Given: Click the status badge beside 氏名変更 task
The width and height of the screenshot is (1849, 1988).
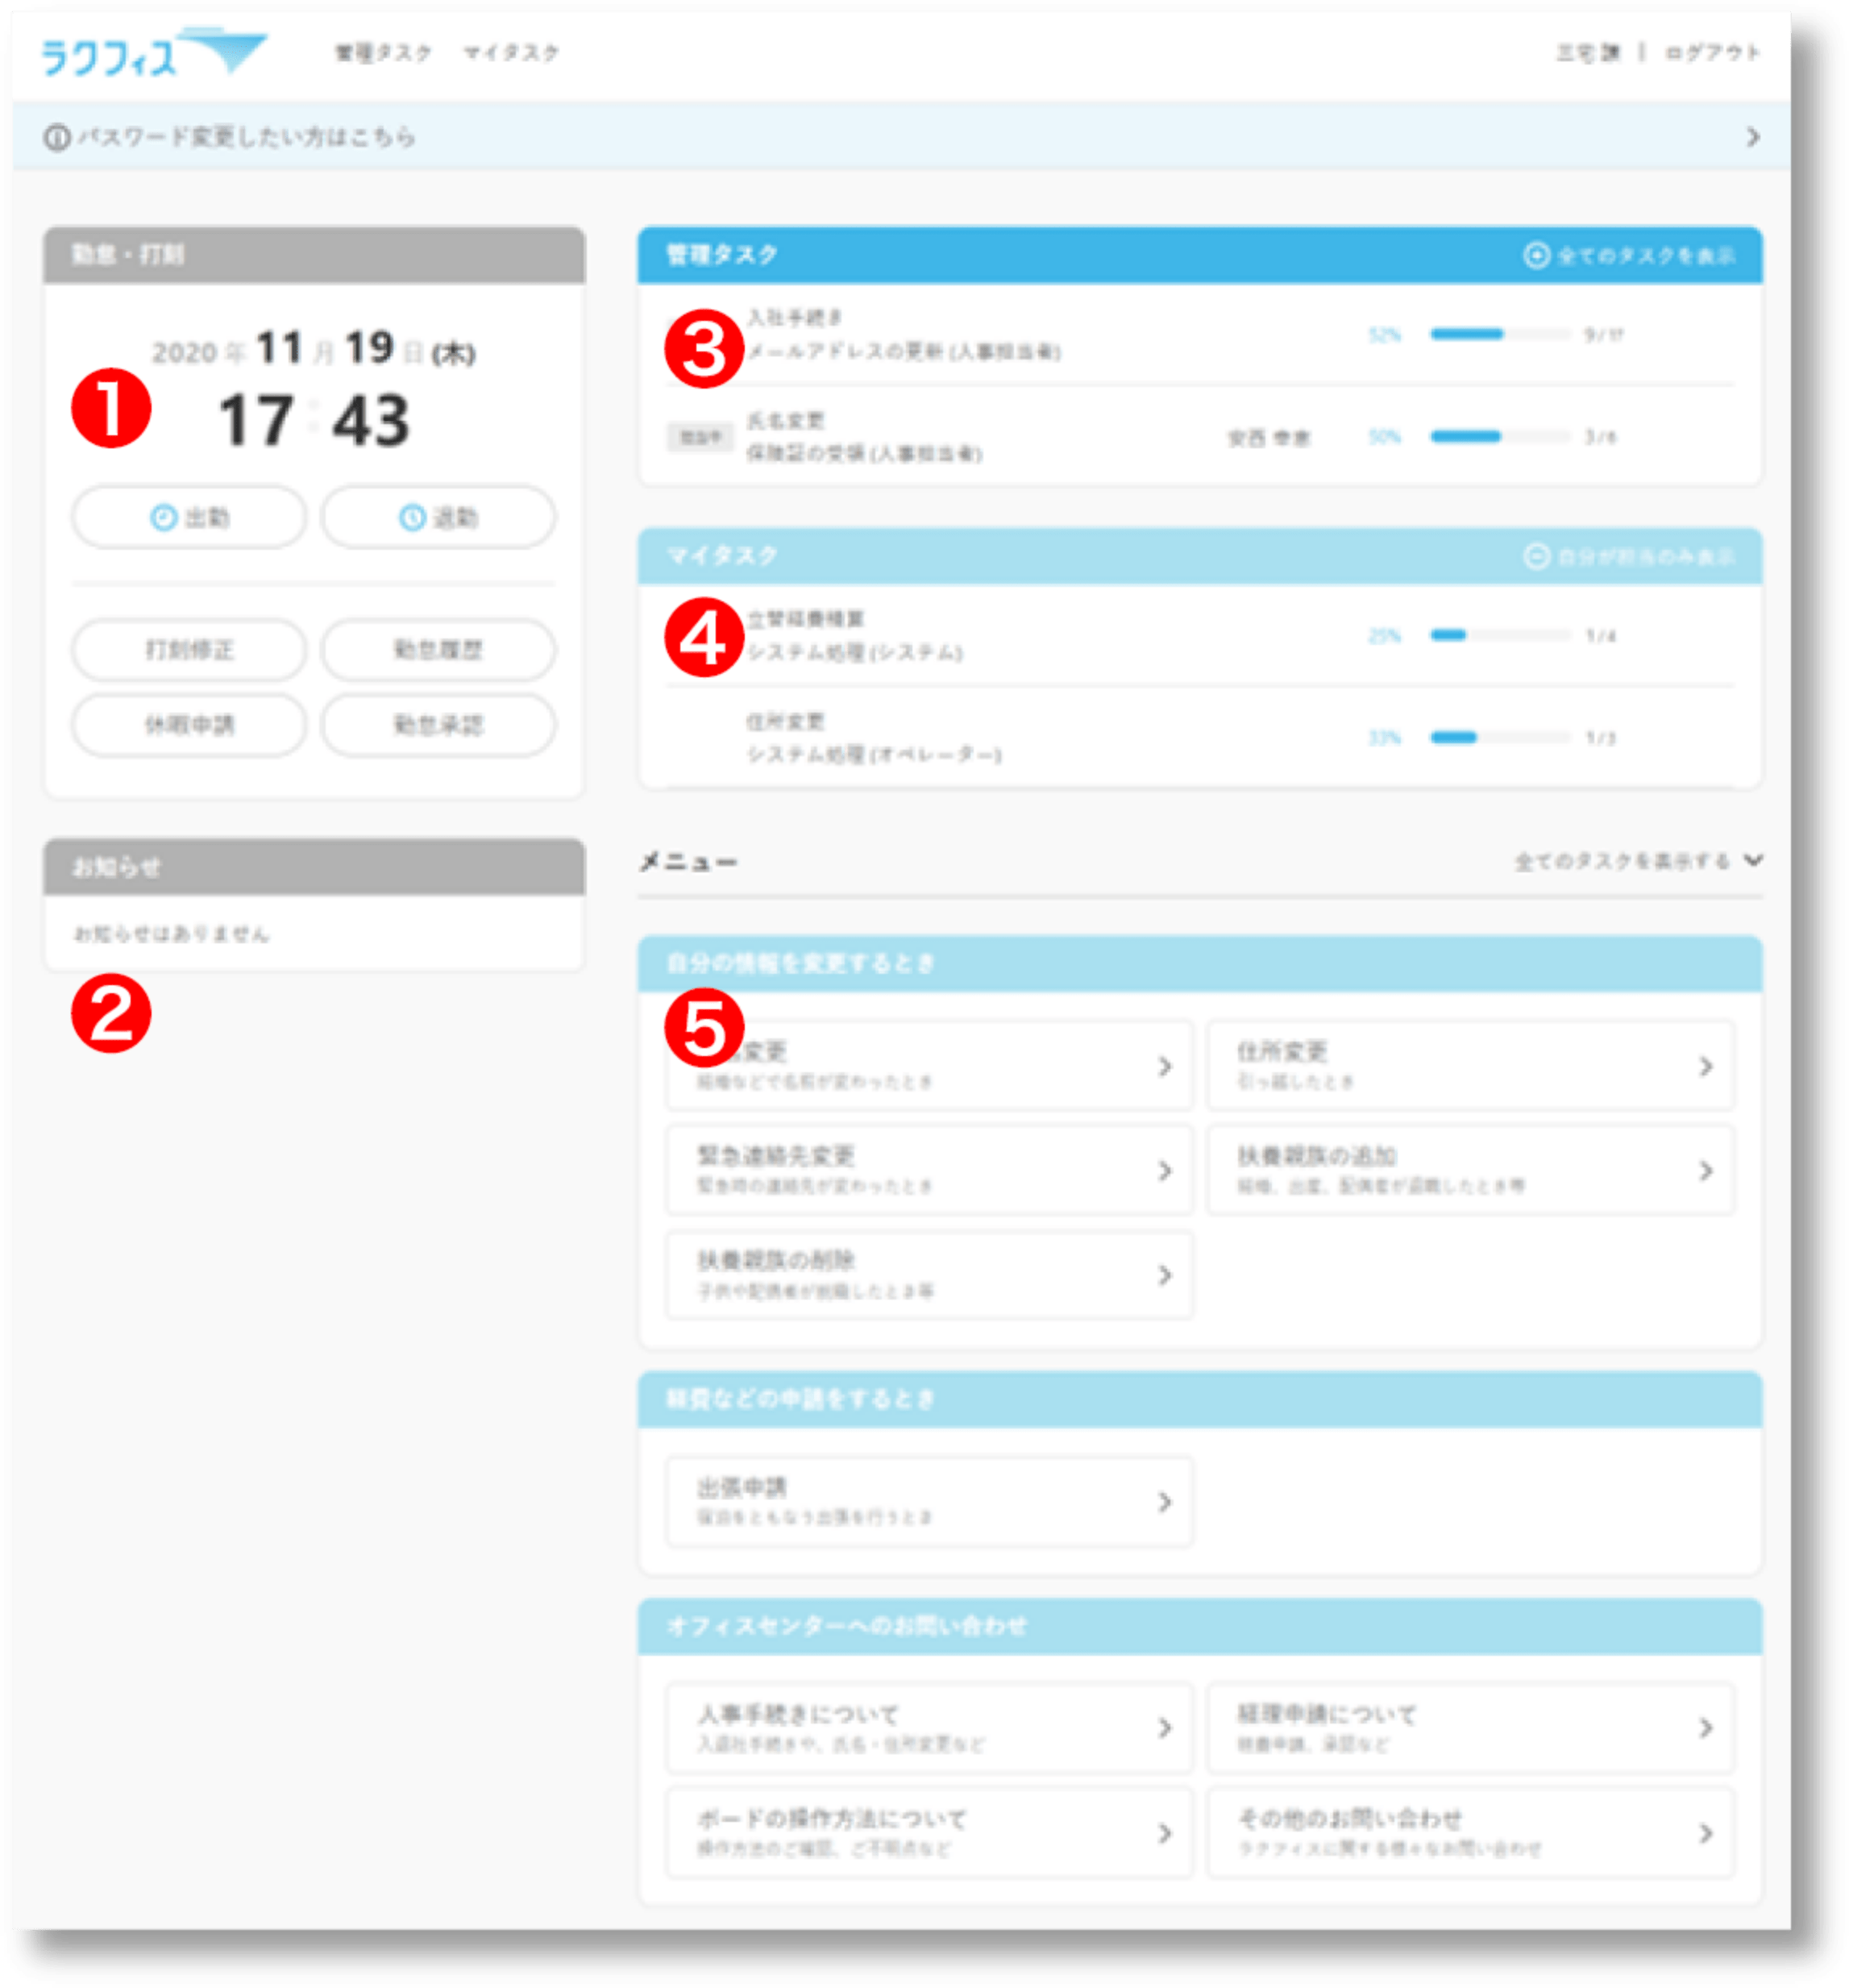Looking at the screenshot, I should [x=700, y=437].
